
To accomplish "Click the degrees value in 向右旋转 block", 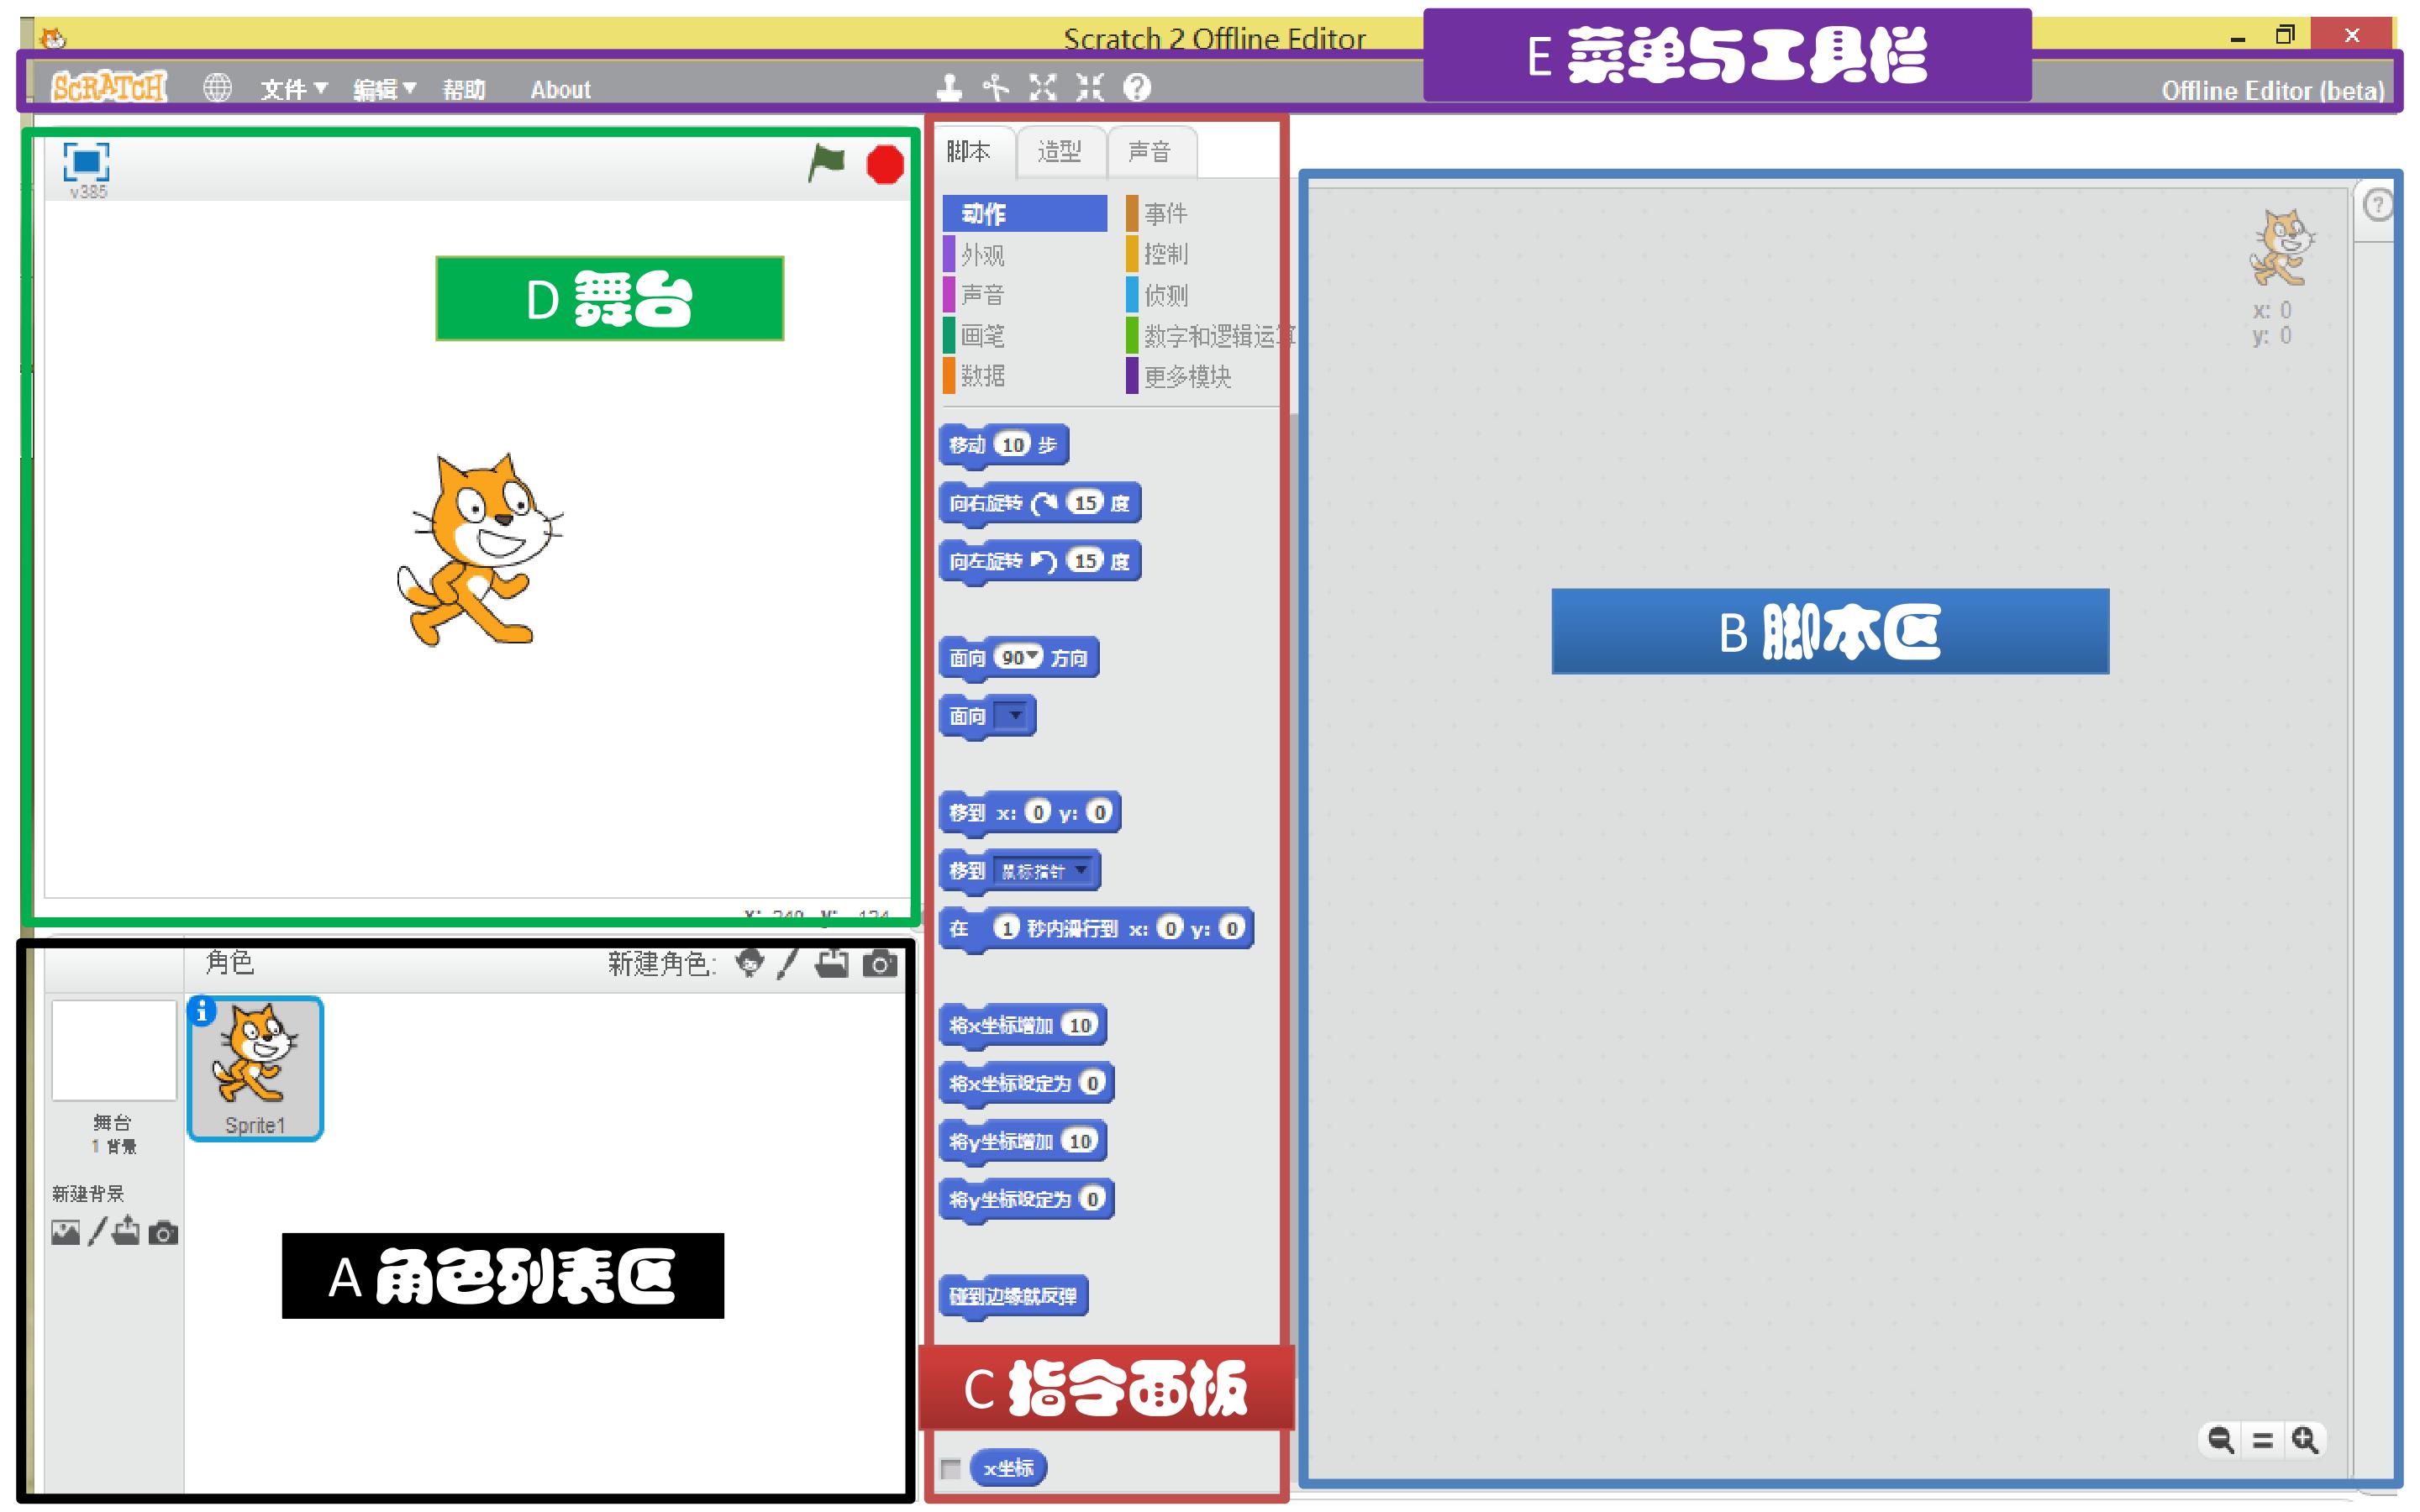I will (1086, 502).
